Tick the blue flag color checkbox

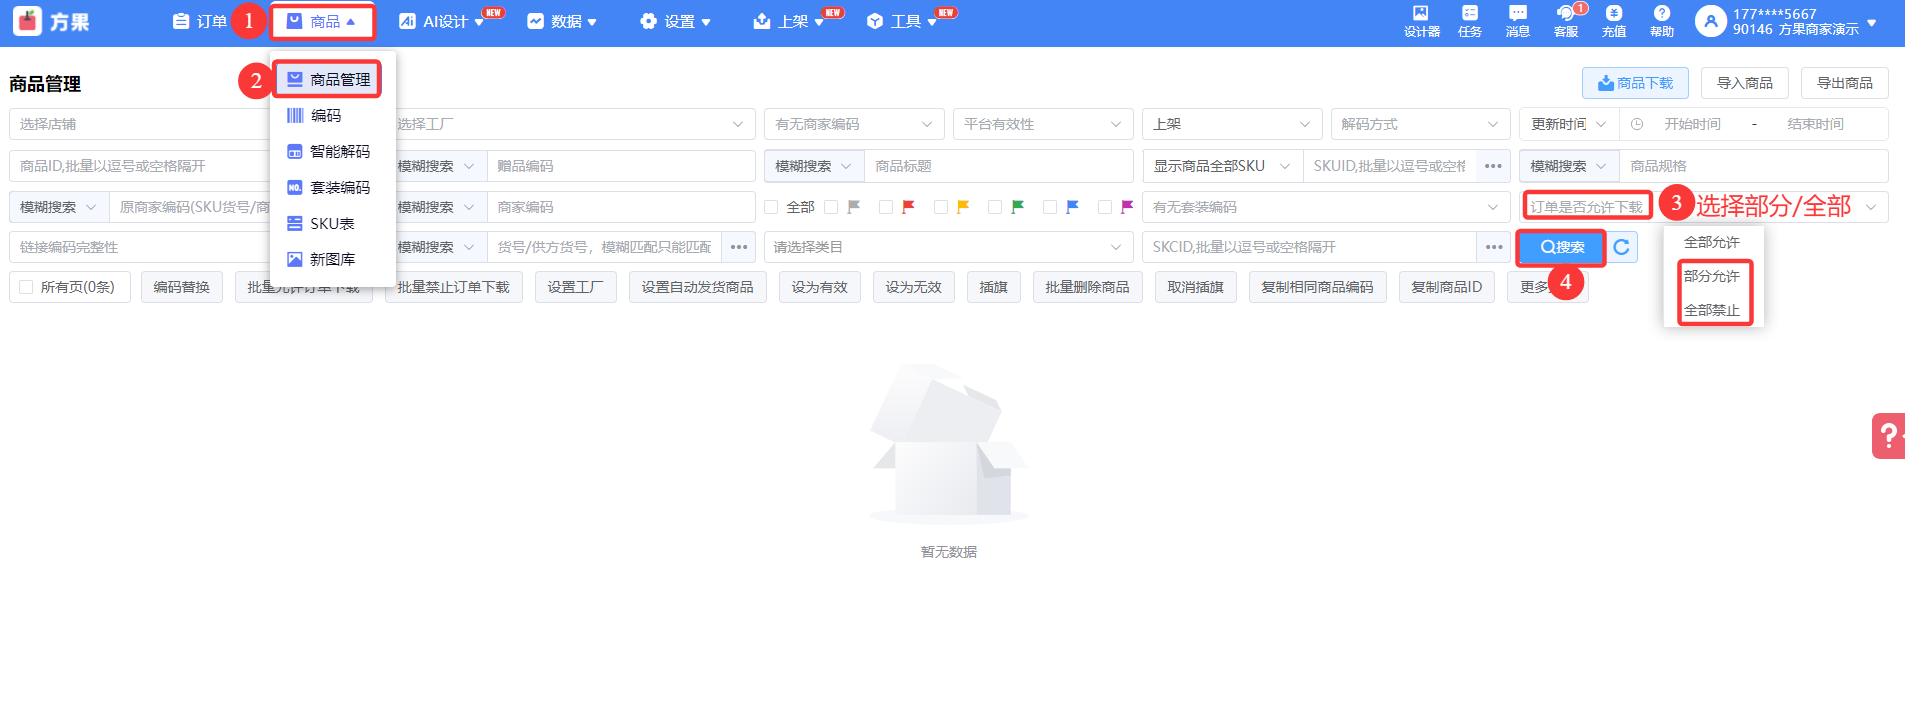tap(1050, 207)
